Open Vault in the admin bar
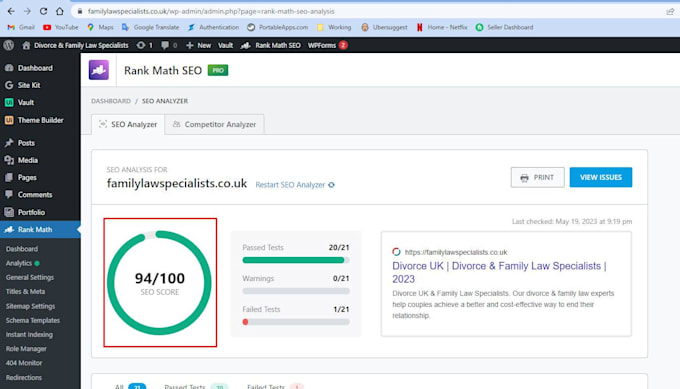 point(225,45)
